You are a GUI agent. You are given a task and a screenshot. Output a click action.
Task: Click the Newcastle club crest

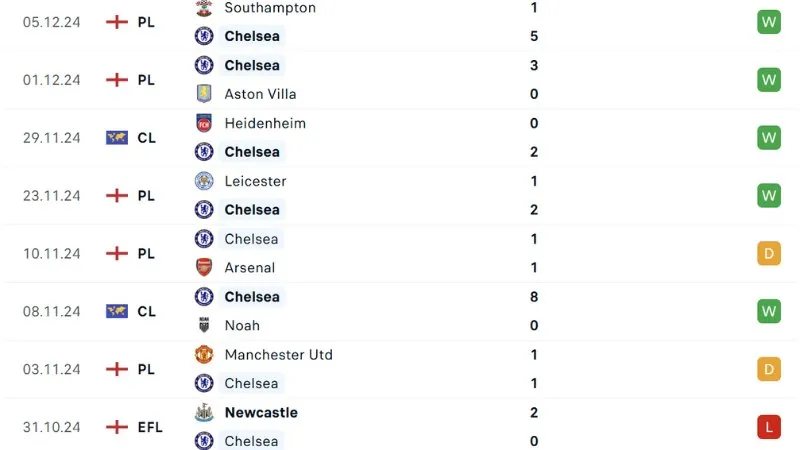point(204,412)
